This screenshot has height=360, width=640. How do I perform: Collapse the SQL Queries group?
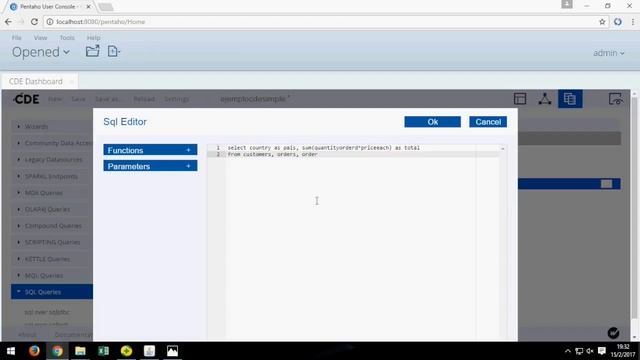[x=52, y=292]
